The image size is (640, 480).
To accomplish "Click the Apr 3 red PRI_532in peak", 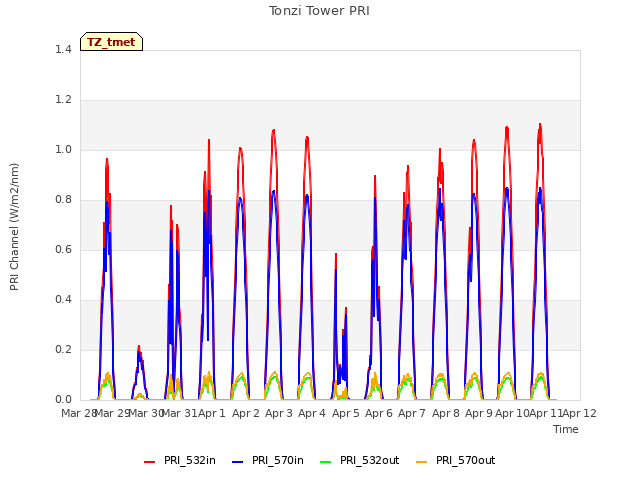I will tap(273, 131).
